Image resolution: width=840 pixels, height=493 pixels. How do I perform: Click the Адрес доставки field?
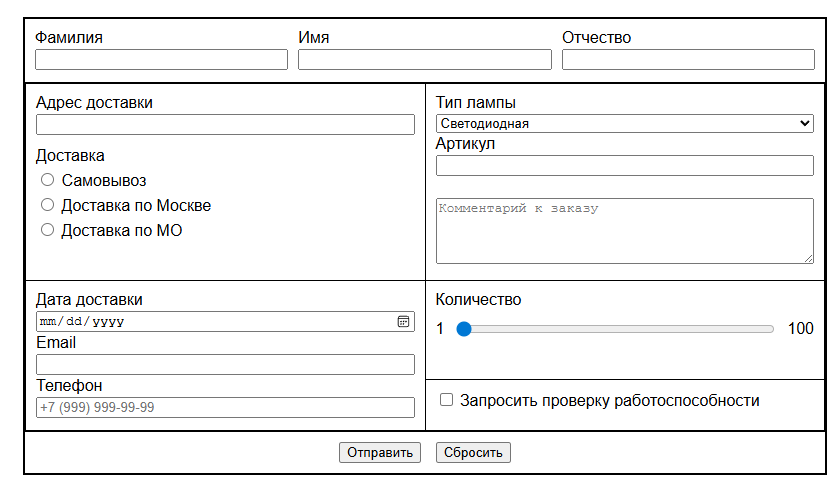pos(225,125)
